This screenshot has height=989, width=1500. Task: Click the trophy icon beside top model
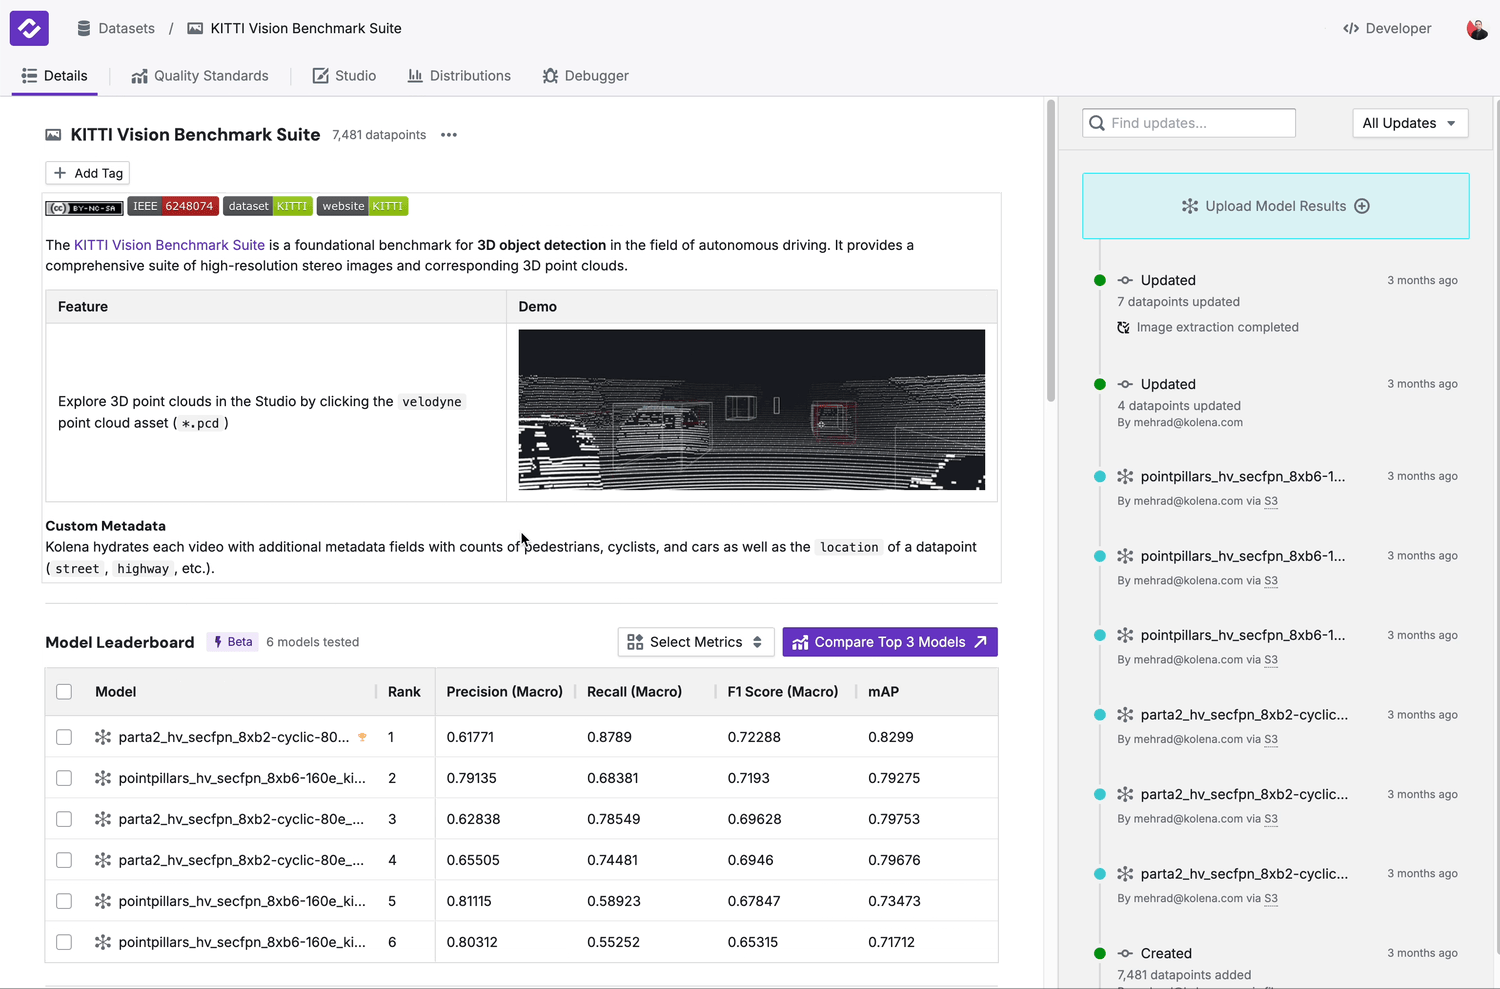[362, 737]
